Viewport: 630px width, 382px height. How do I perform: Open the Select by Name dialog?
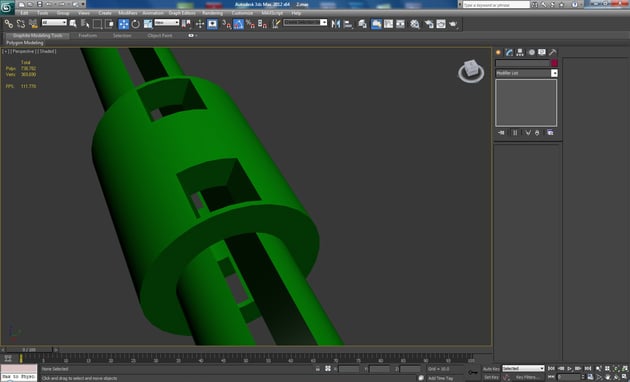click(85, 24)
